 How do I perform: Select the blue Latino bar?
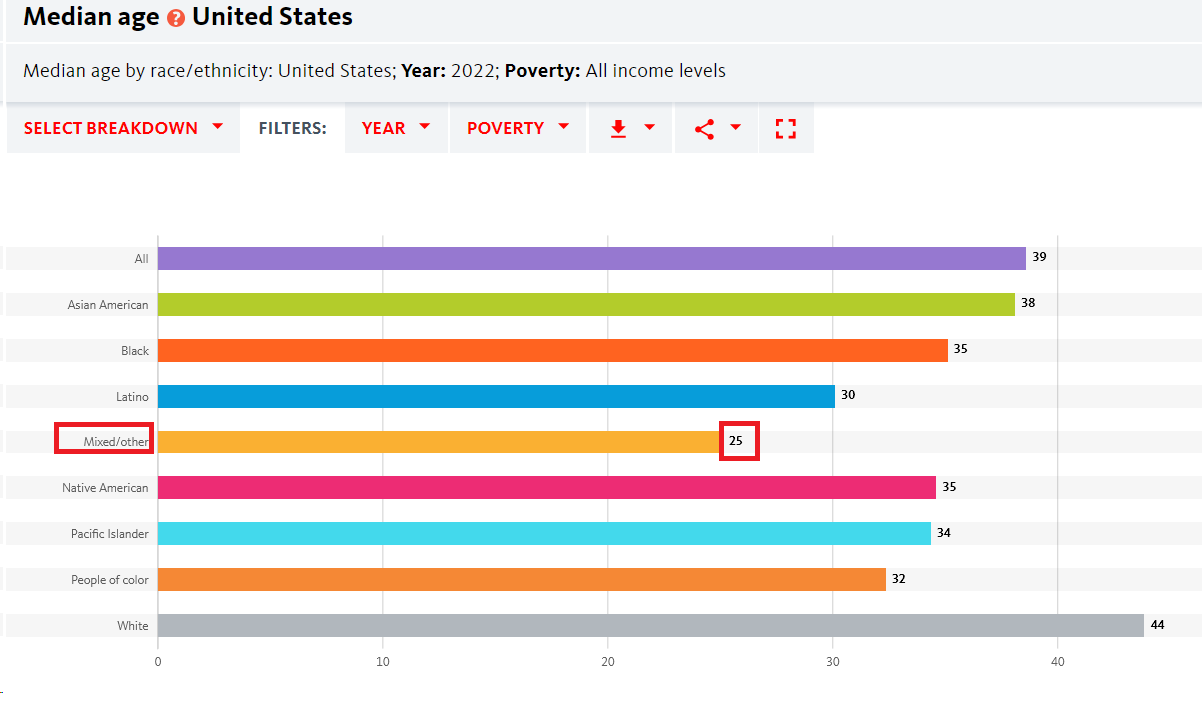point(496,396)
